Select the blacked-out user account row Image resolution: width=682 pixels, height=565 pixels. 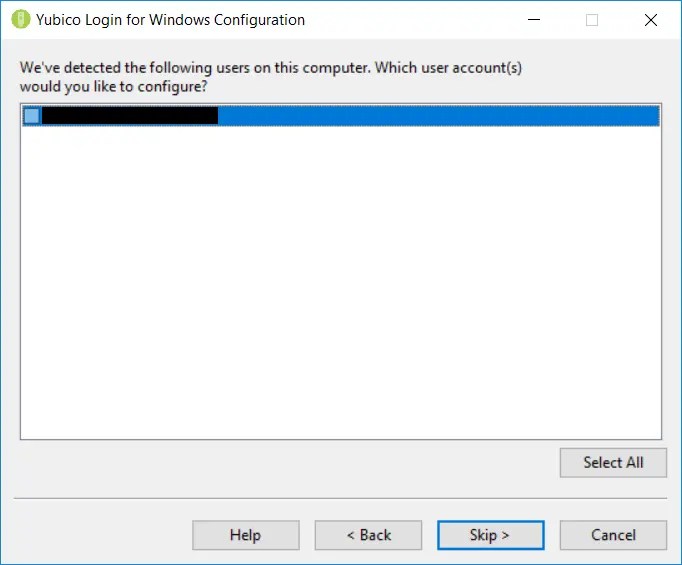pos(341,116)
